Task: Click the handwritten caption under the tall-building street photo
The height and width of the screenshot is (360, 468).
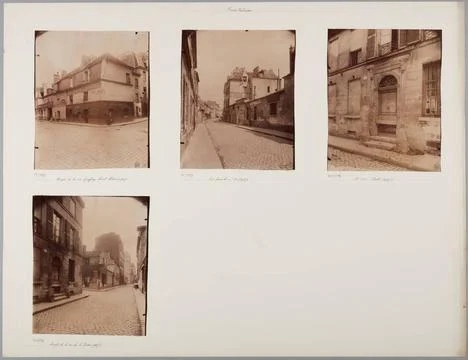Action: point(75,345)
